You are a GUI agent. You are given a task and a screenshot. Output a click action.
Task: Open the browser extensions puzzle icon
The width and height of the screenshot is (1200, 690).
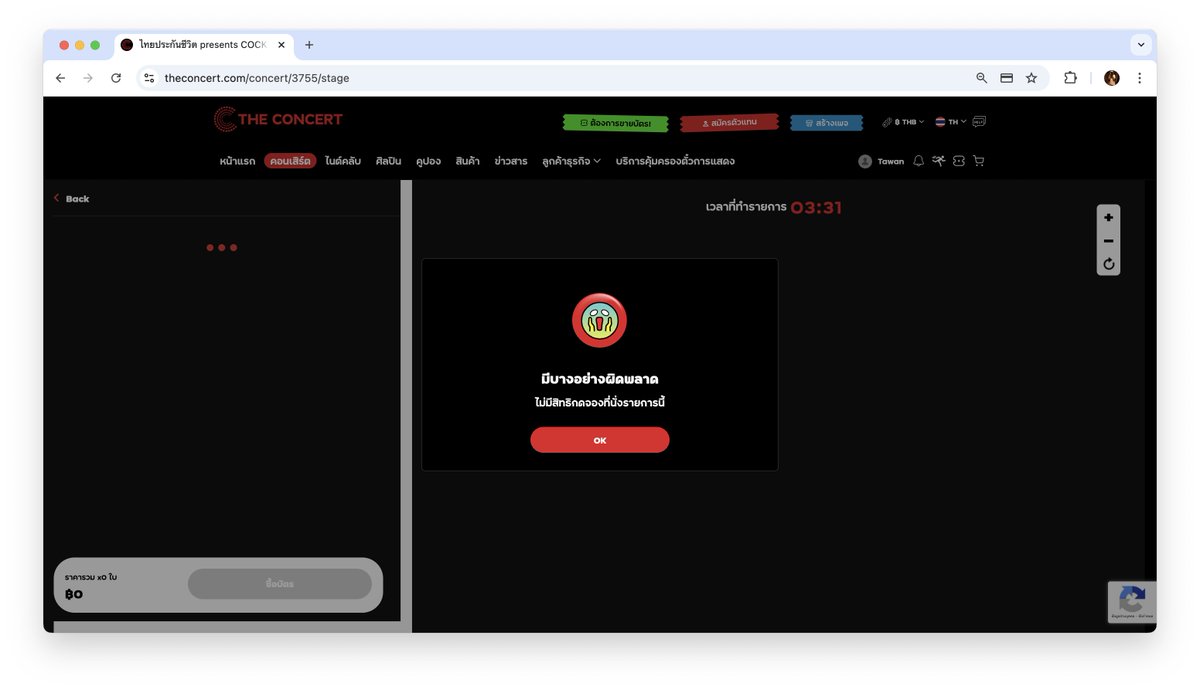1070,78
